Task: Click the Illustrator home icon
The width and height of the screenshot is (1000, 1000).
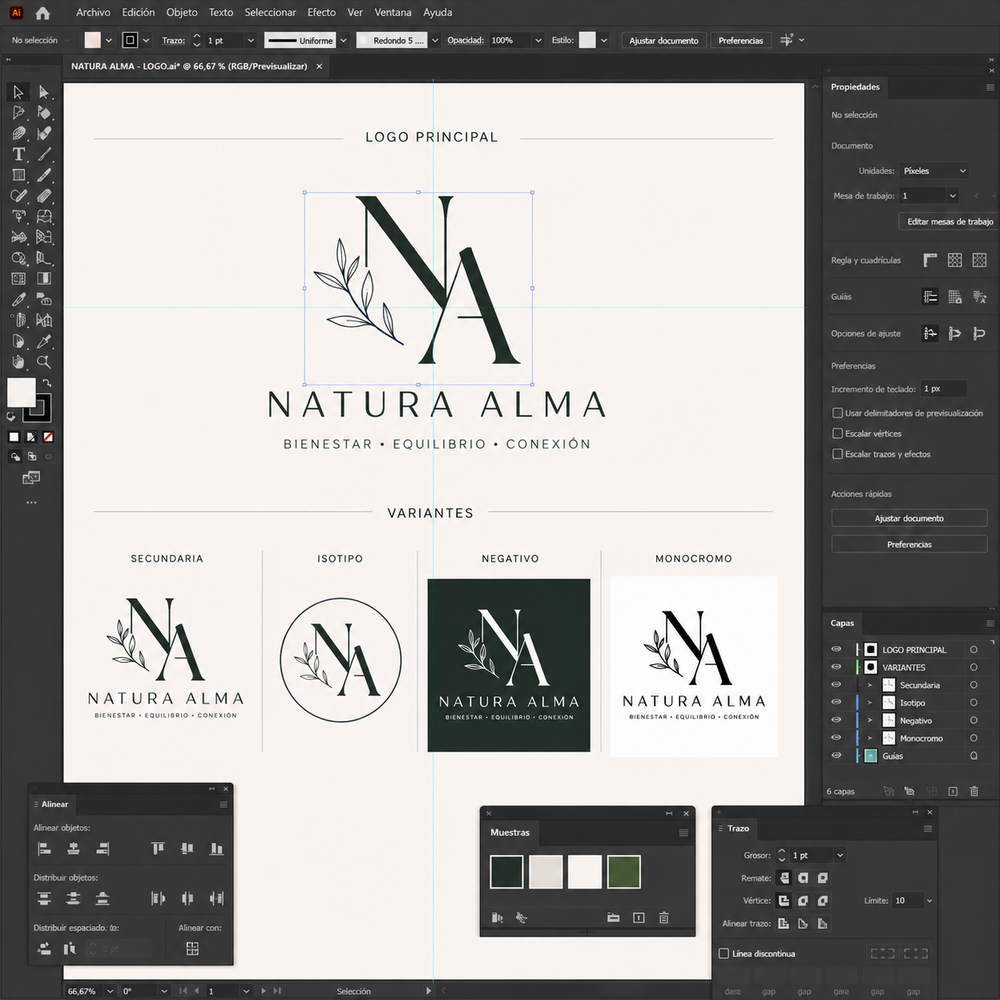Action: click(x=43, y=13)
